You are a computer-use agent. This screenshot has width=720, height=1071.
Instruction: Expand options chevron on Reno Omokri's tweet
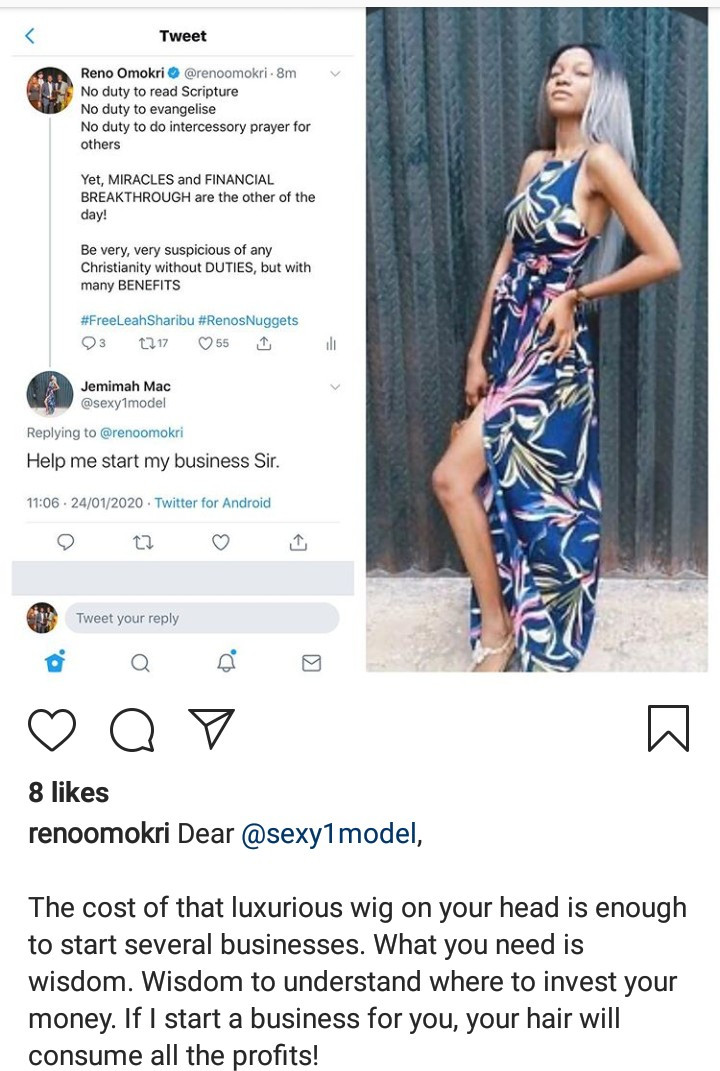[x=335, y=73]
